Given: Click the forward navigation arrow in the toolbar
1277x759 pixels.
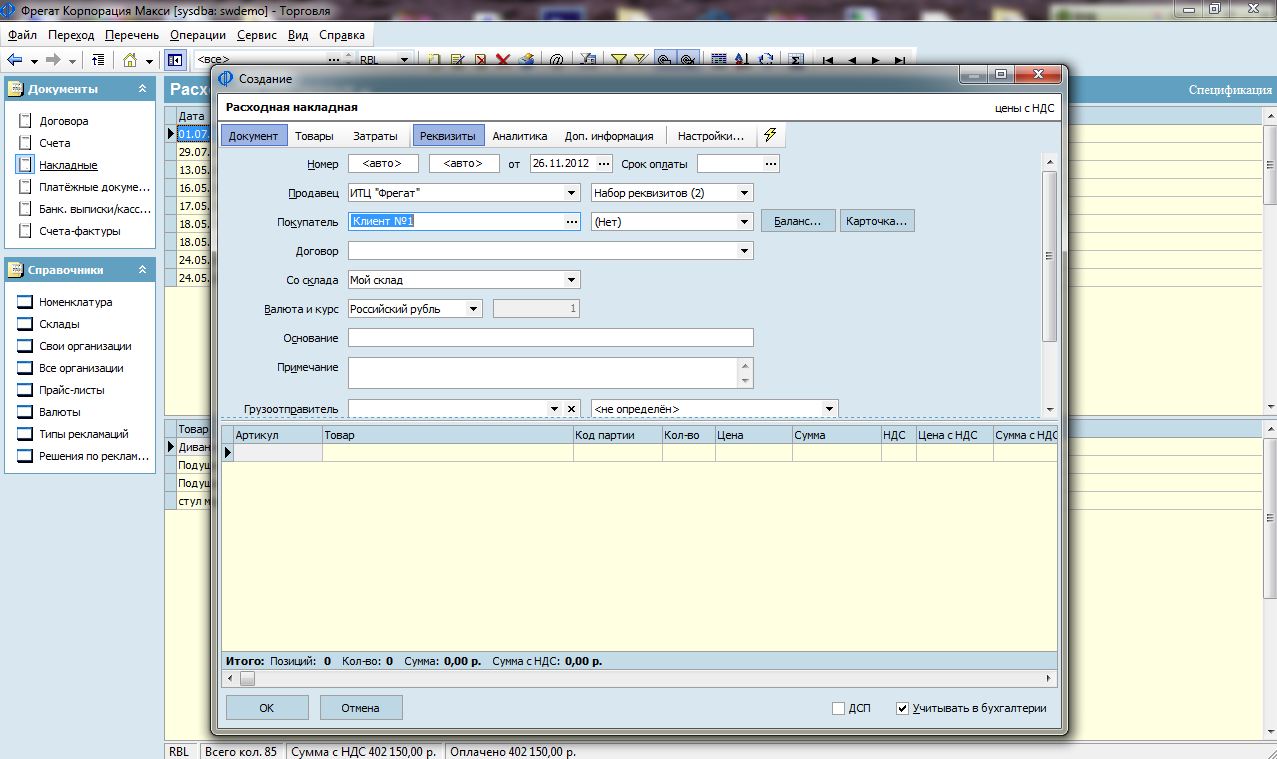Looking at the screenshot, I should click(x=53, y=60).
